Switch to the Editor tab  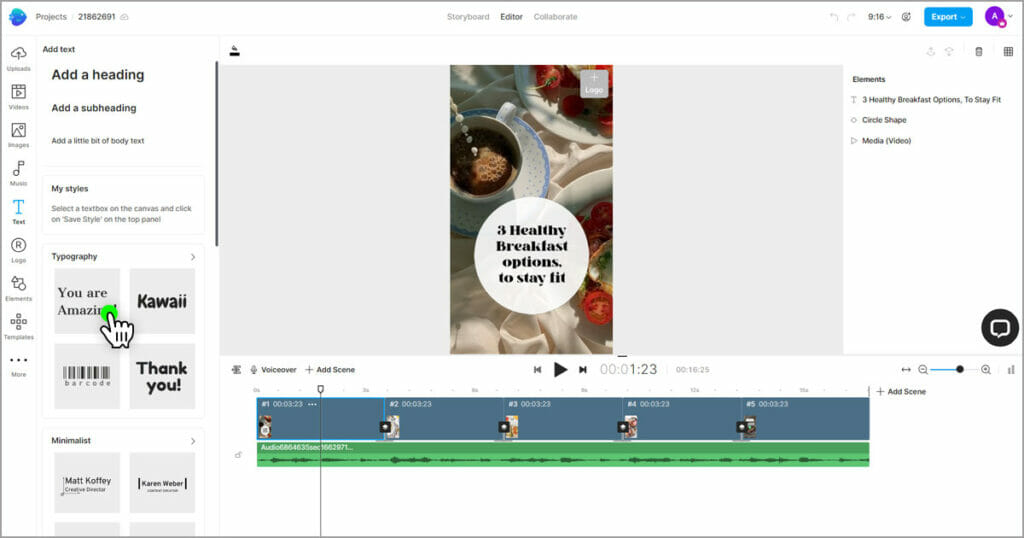click(511, 17)
